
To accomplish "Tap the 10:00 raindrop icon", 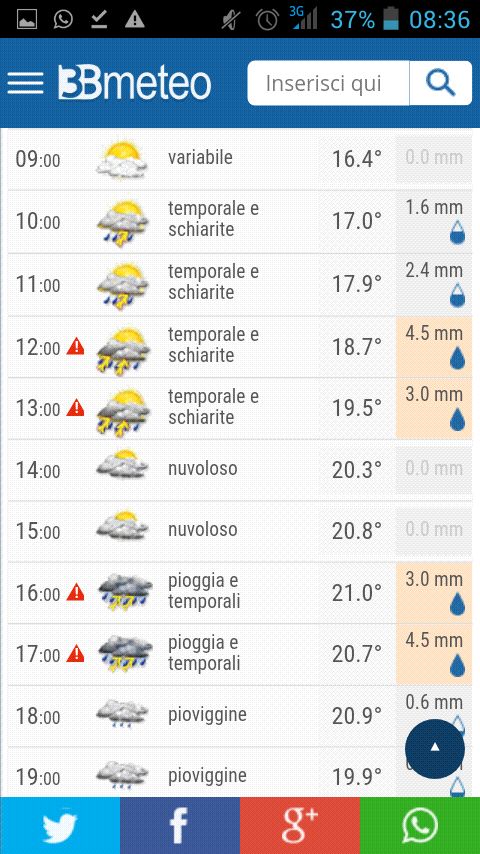I will [457, 233].
